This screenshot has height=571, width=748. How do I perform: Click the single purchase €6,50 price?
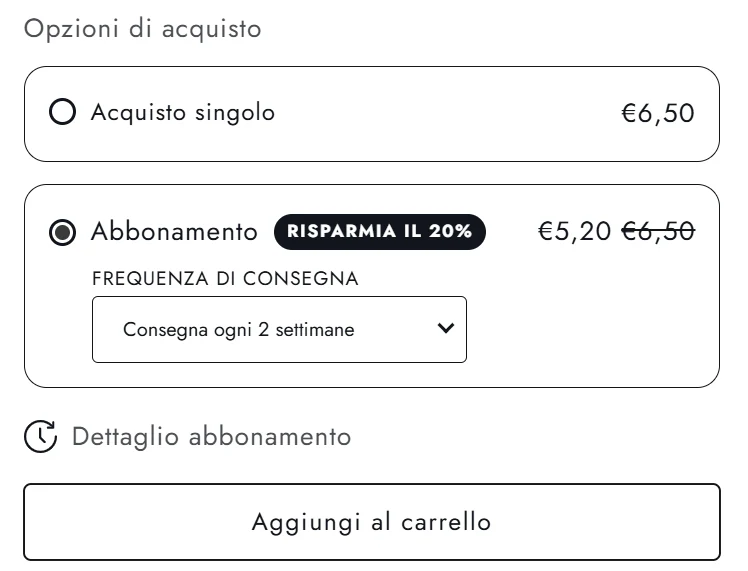tap(658, 113)
